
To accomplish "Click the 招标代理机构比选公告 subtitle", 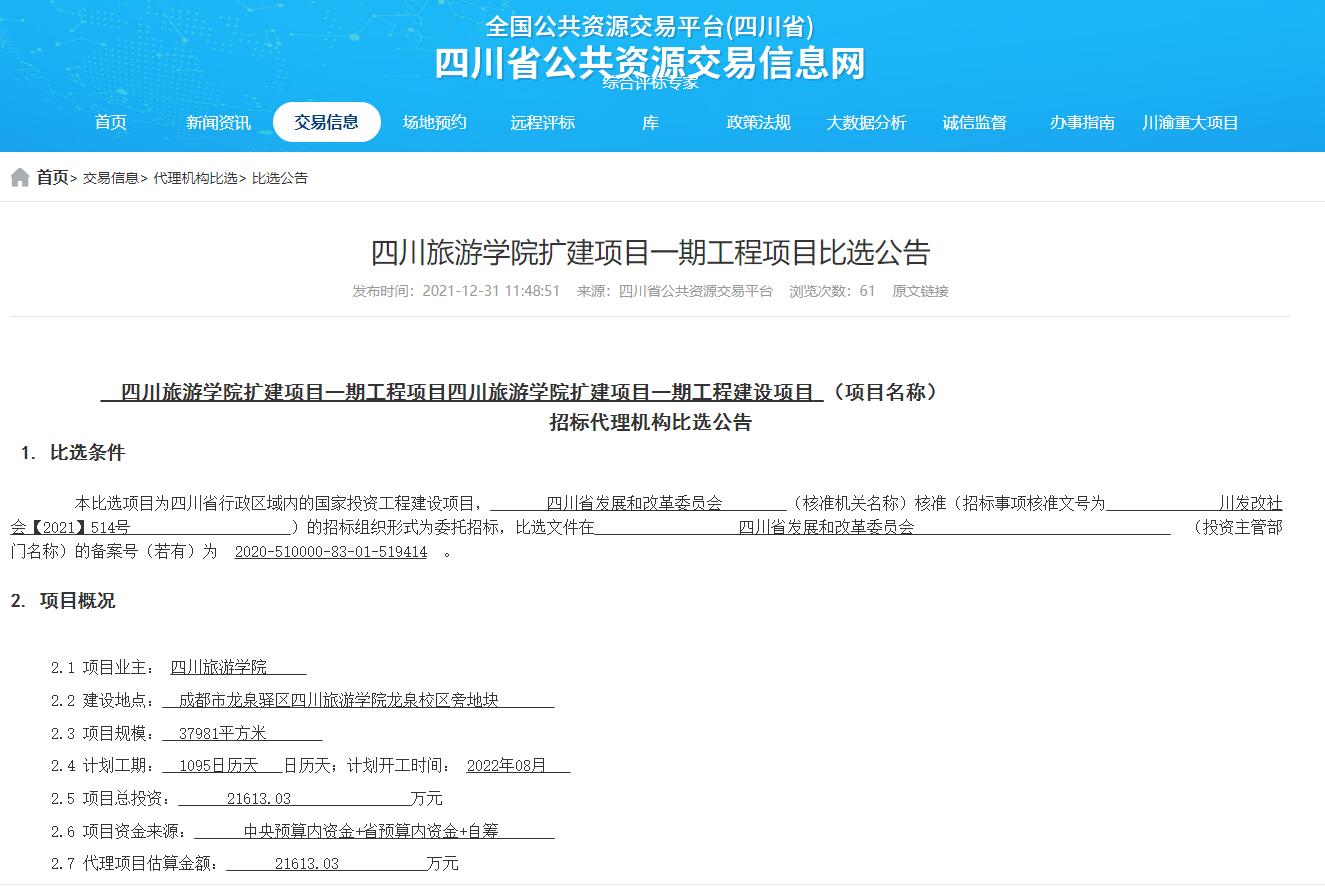I will coord(651,422).
